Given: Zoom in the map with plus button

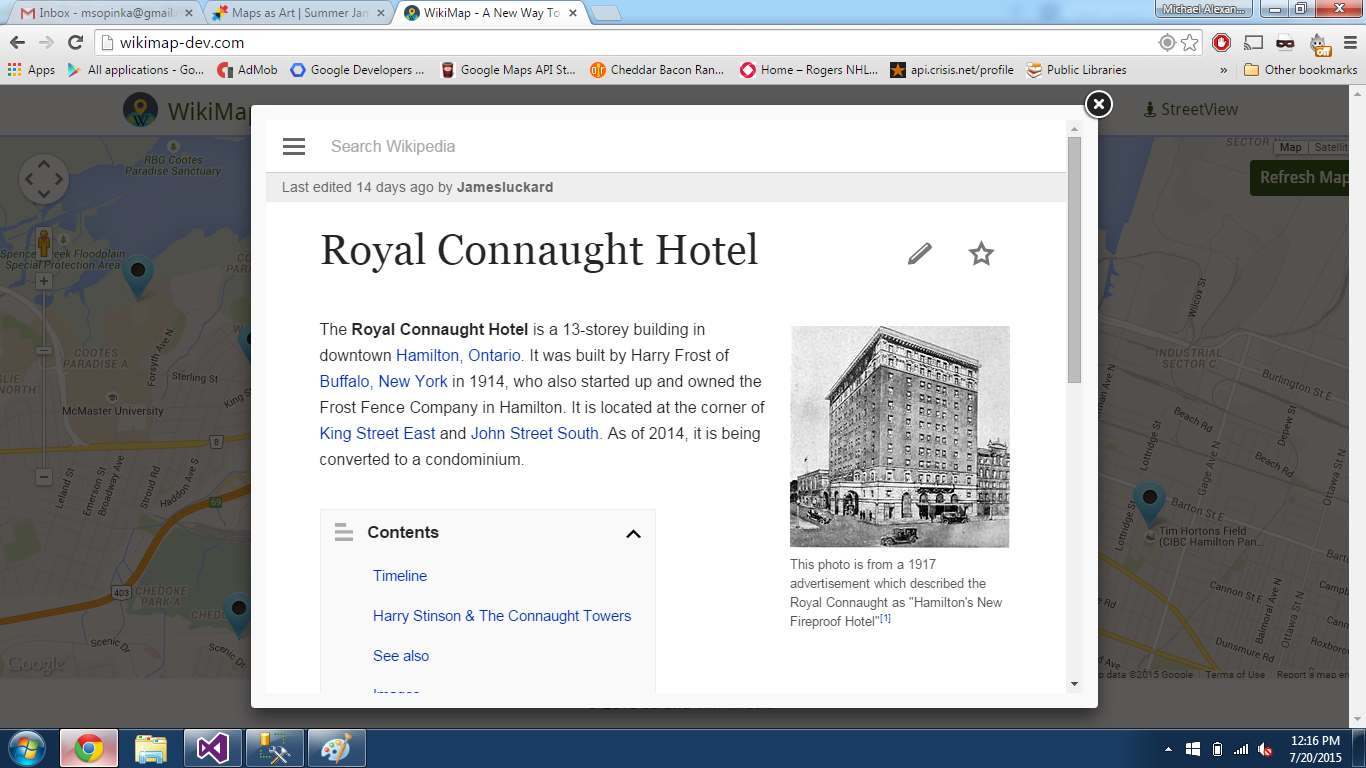Looking at the screenshot, I should click(x=44, y=281).
